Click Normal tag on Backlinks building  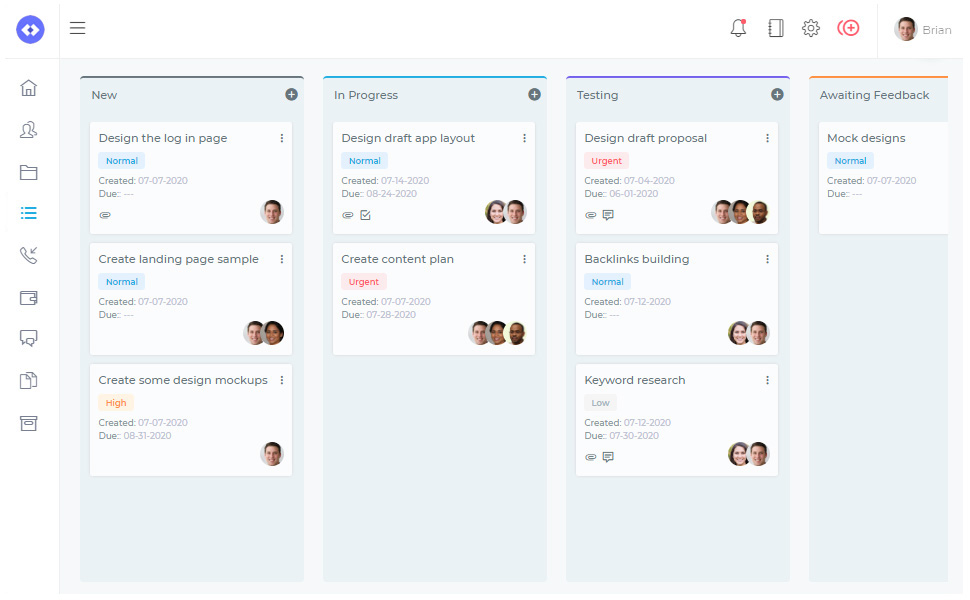point(607,281)
